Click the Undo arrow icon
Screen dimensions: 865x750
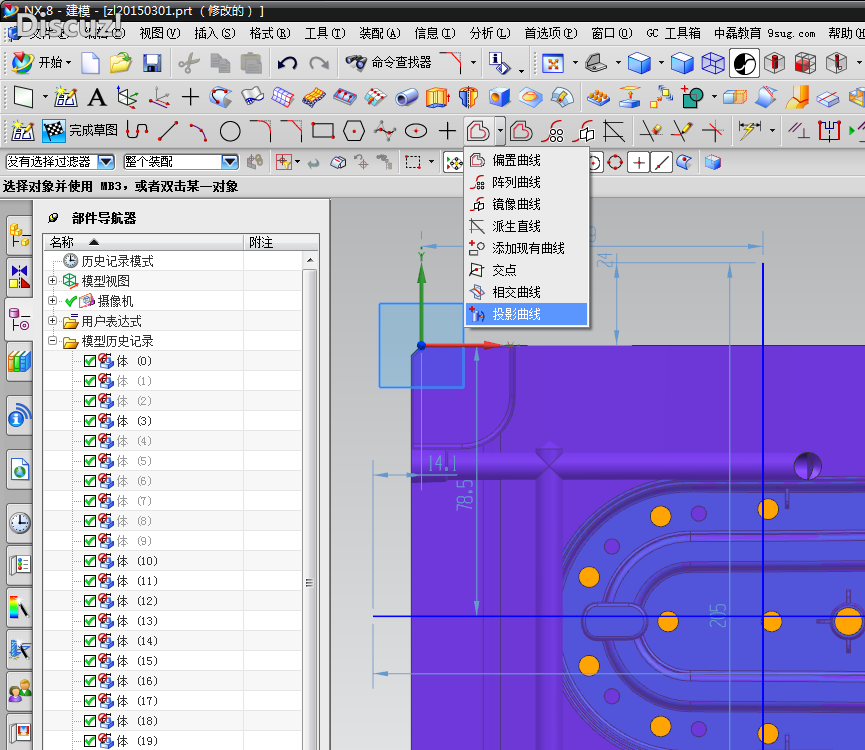pyautogui.click(x=287, y=63)
